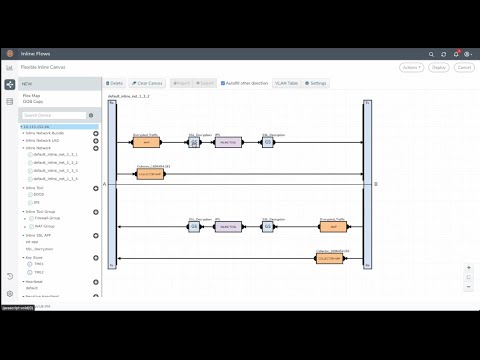
Task: Reset canvas zoom to fit
Action: click(x=469, y=277)
